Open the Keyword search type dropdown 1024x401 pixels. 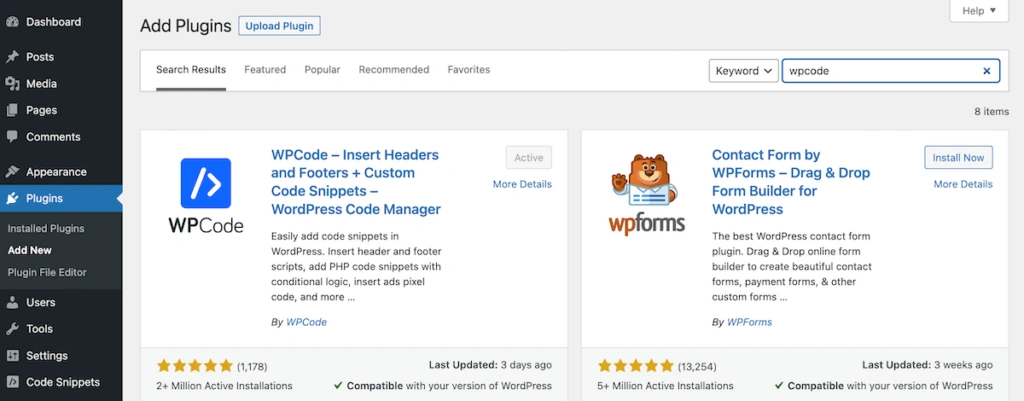click(743, 71)
